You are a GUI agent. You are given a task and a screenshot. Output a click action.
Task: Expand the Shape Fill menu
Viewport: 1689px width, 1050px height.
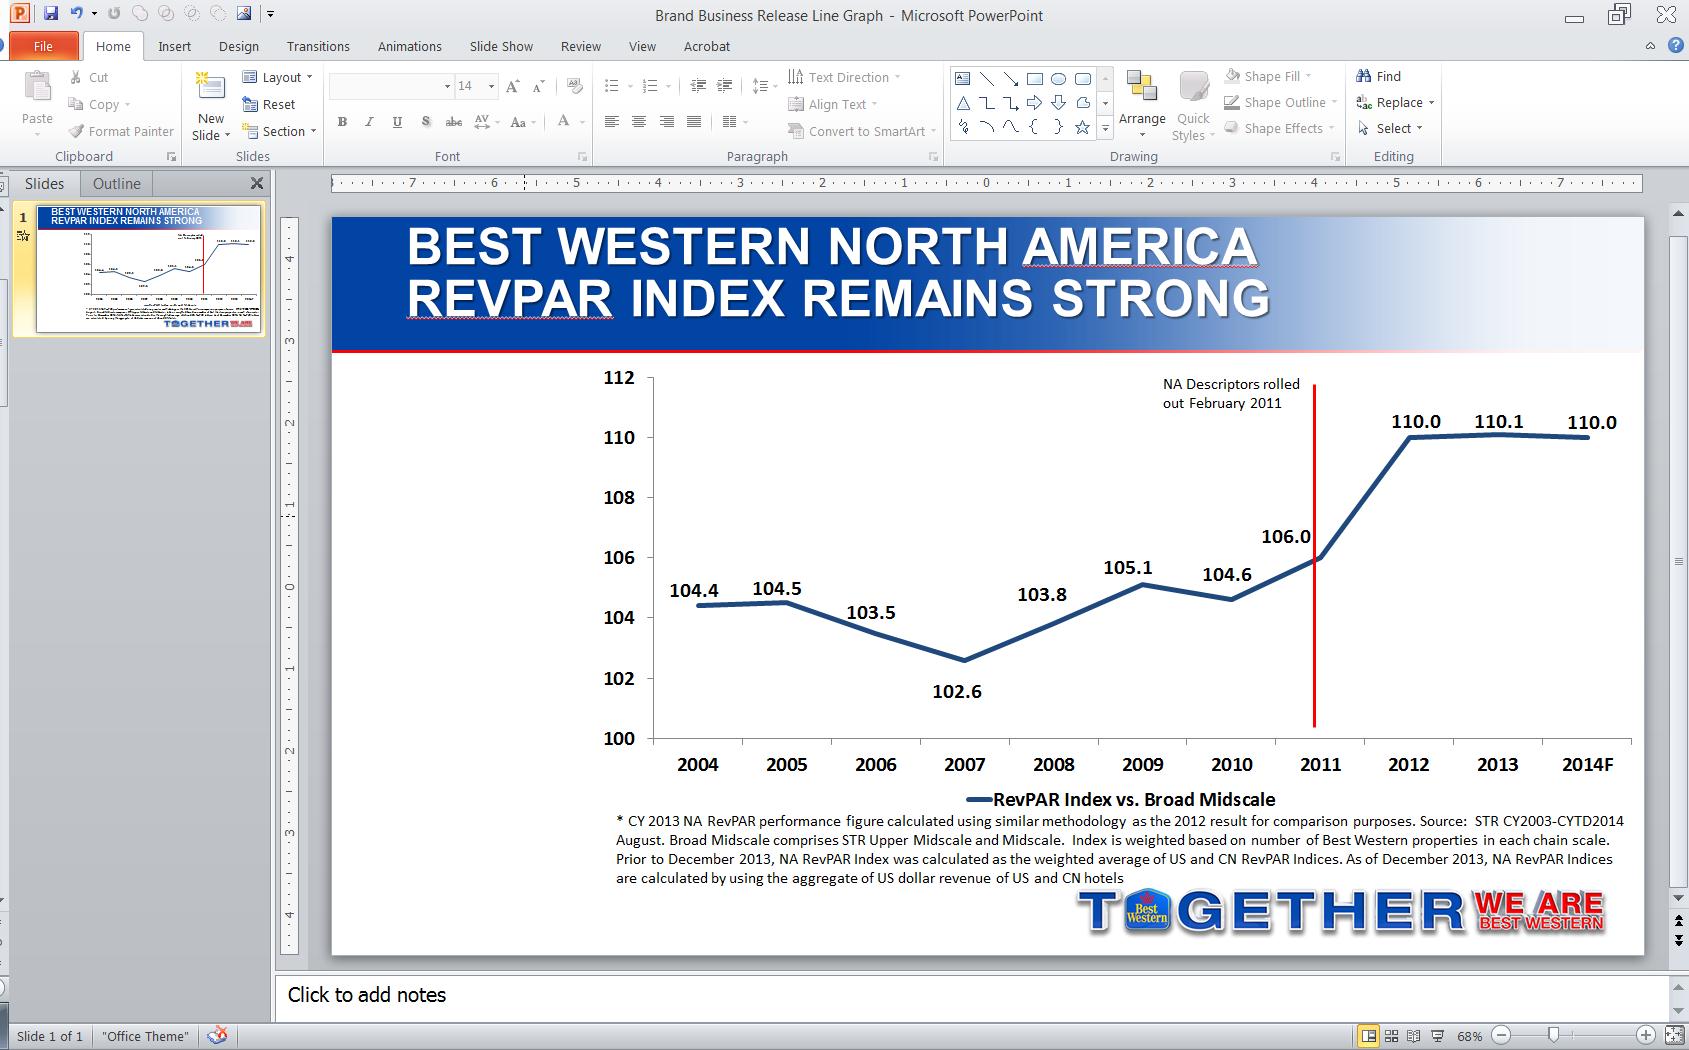[x=1268, y=76]
